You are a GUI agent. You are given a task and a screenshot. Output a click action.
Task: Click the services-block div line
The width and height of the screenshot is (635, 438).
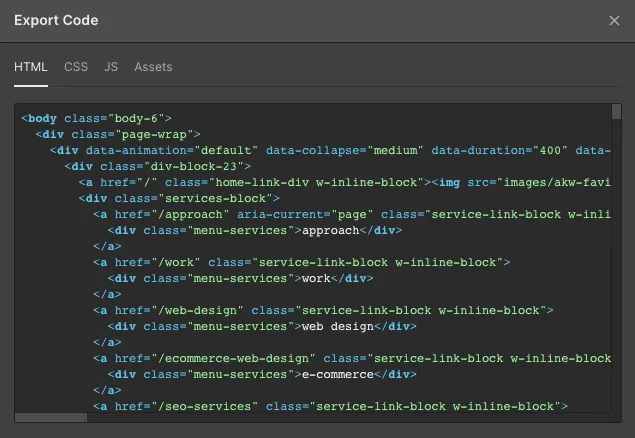click(179, 198)
